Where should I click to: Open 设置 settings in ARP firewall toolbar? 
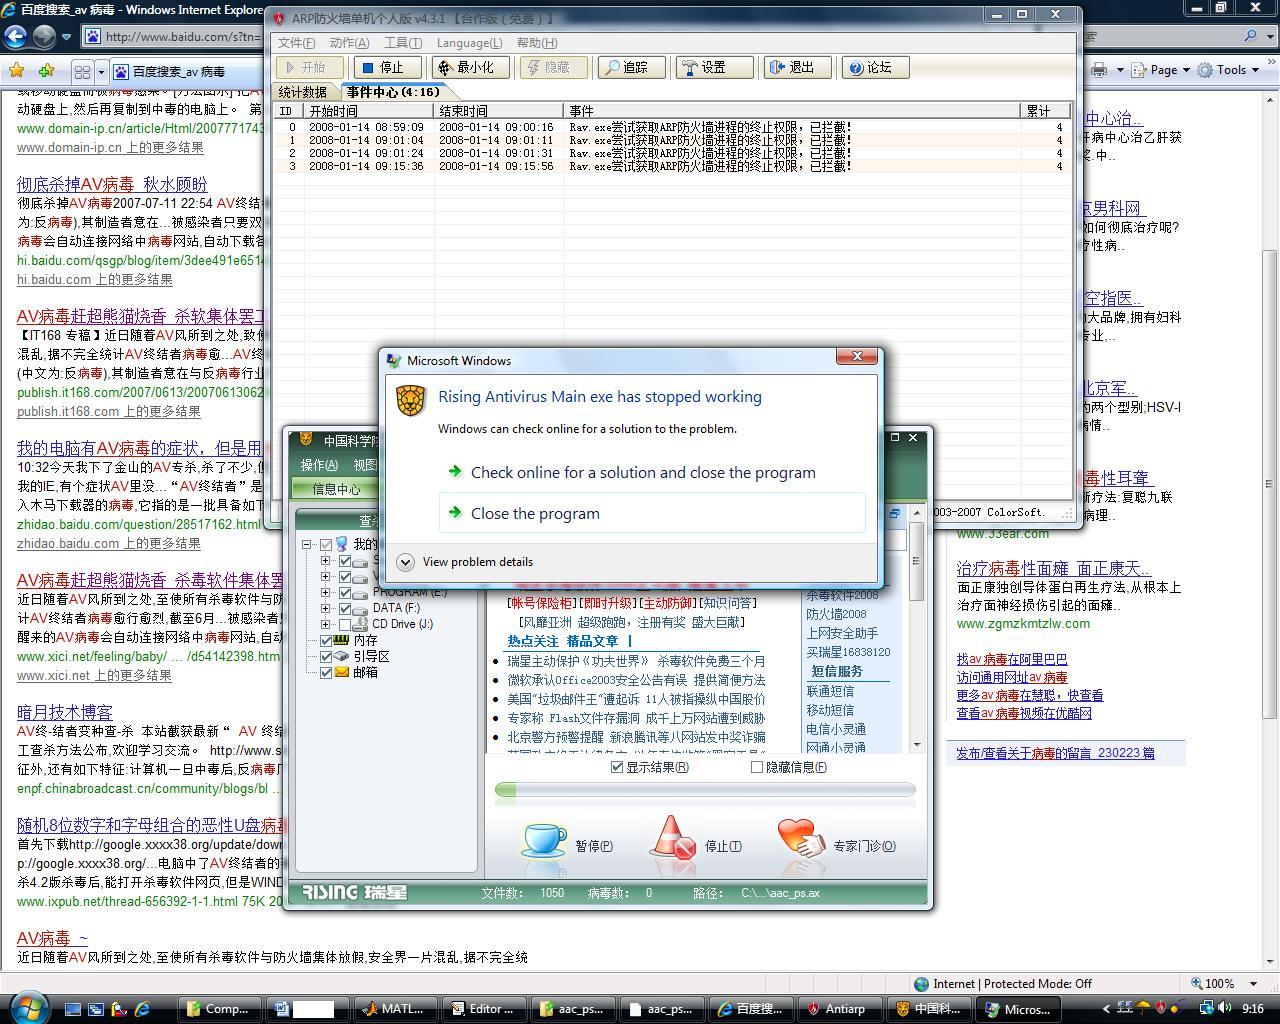tap(704, 68)
